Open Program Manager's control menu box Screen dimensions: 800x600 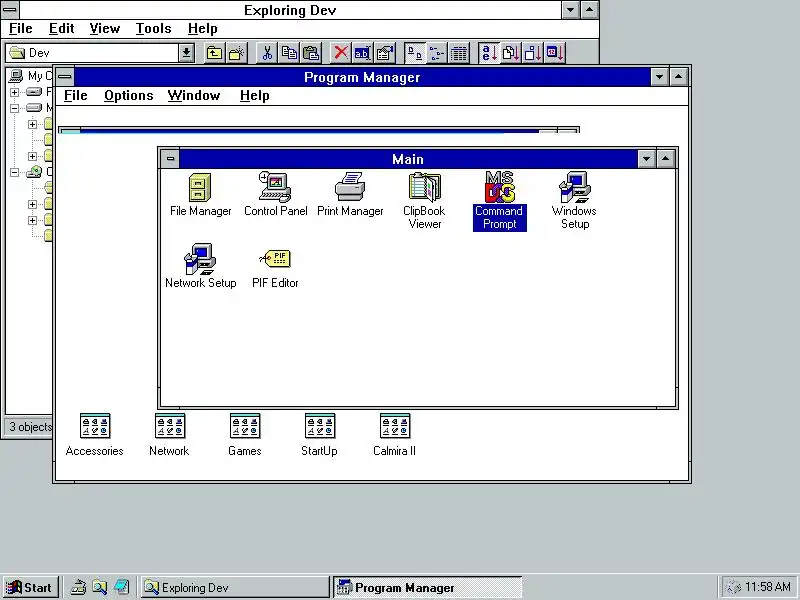click(x=65, y=77)
